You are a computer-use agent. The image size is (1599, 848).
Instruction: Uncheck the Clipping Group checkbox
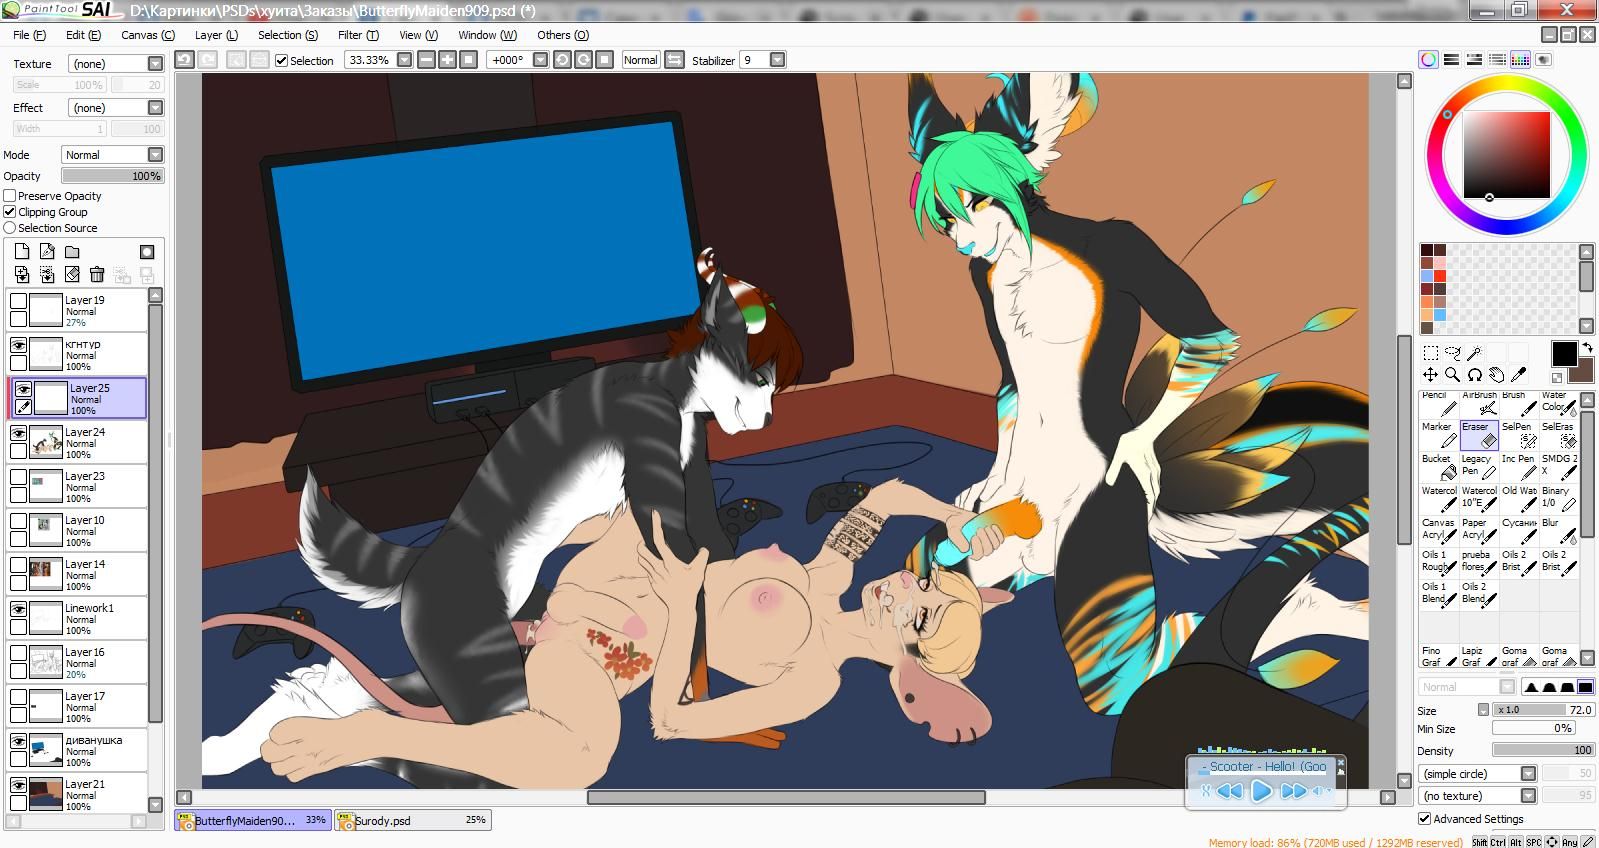click(x=10, y=212)
